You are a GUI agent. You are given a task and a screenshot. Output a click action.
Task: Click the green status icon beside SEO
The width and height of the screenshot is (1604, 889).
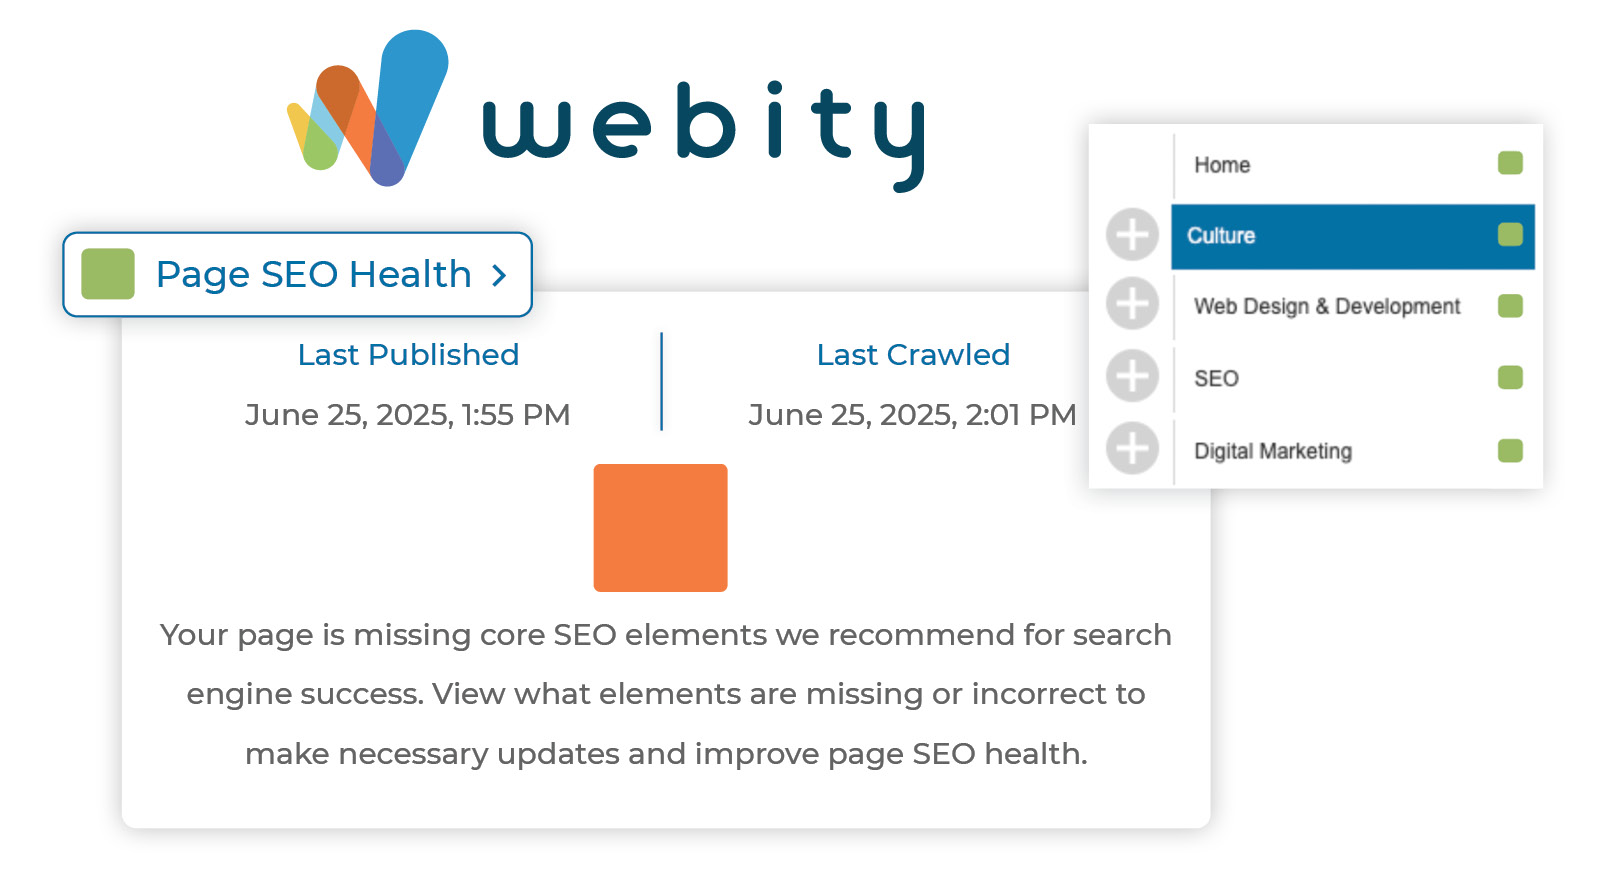1508,377
